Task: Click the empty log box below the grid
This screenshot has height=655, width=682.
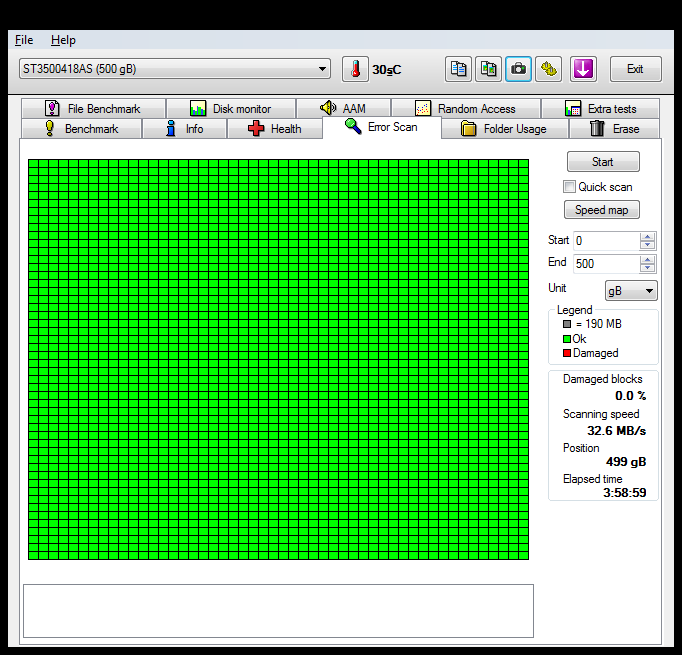Action: 278,611
